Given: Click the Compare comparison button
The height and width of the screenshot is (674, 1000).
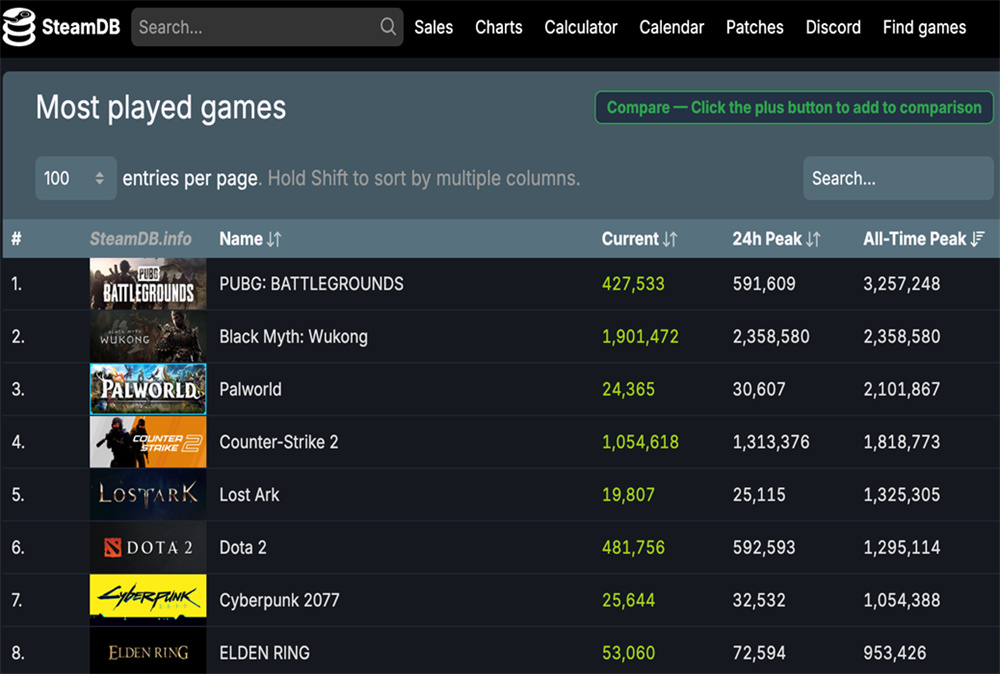Looking at the screenshot, I should (x=794, y=107).
